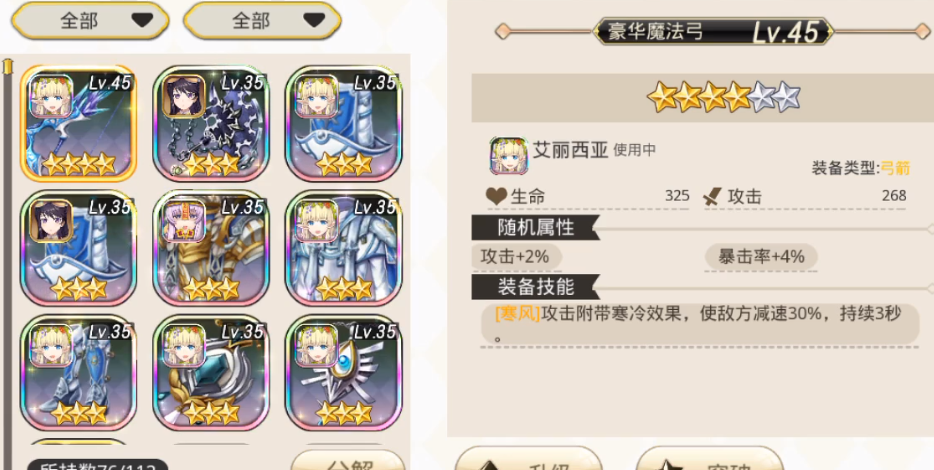Select the golden armor with purple-haired avatar
Screen dimensions: 934x470
(x=211, y=248)
